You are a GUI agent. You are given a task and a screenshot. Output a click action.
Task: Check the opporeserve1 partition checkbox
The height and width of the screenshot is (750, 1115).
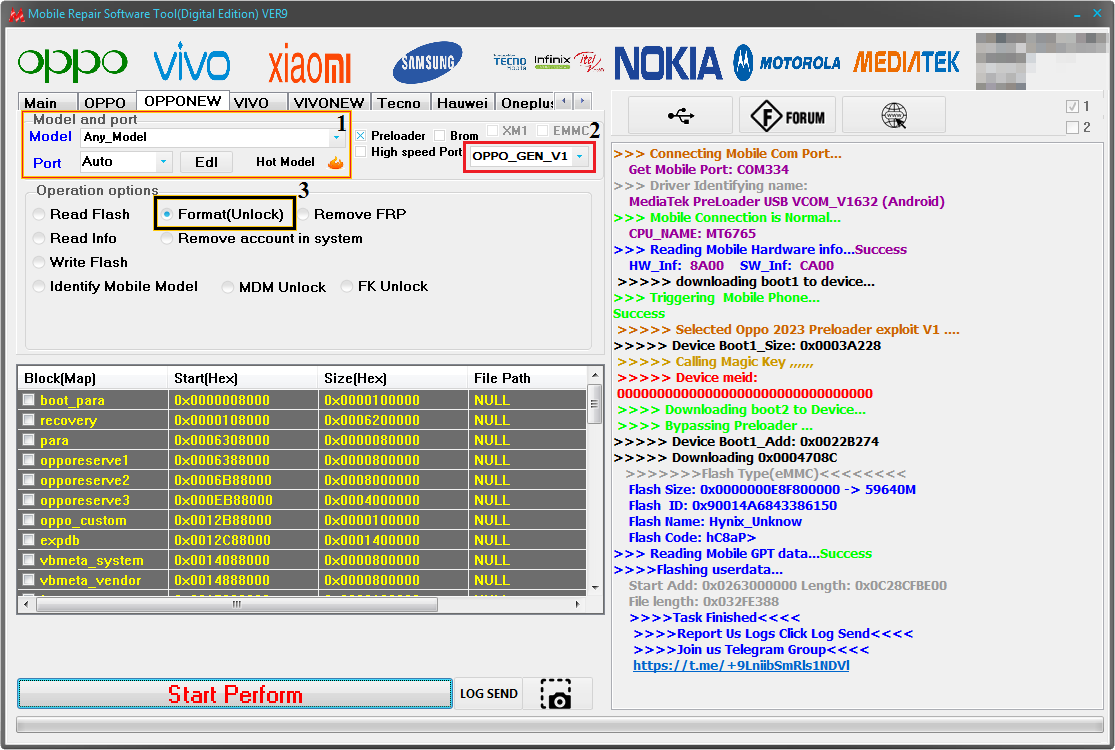[x=28, y=459]
